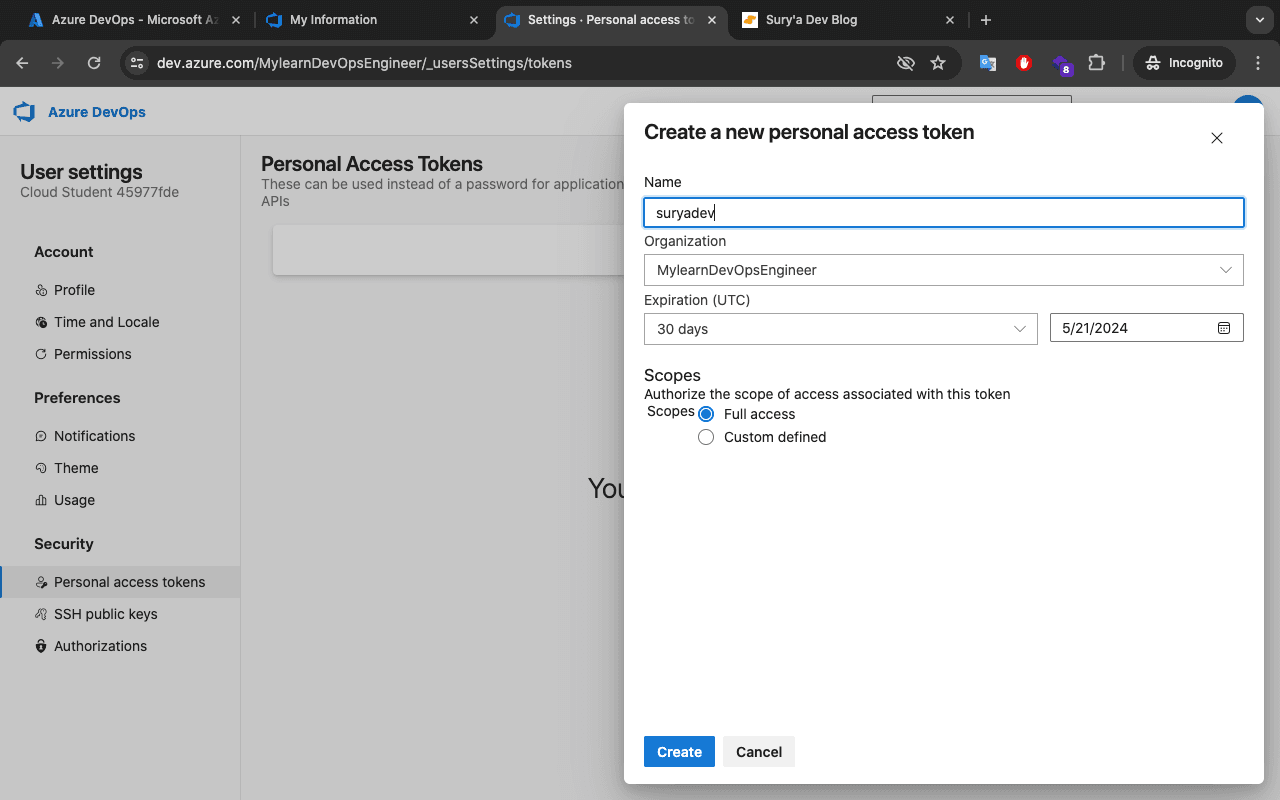Click the Azure DevOps header link
Screen dimensions: 1280x800
coord(97,112)
